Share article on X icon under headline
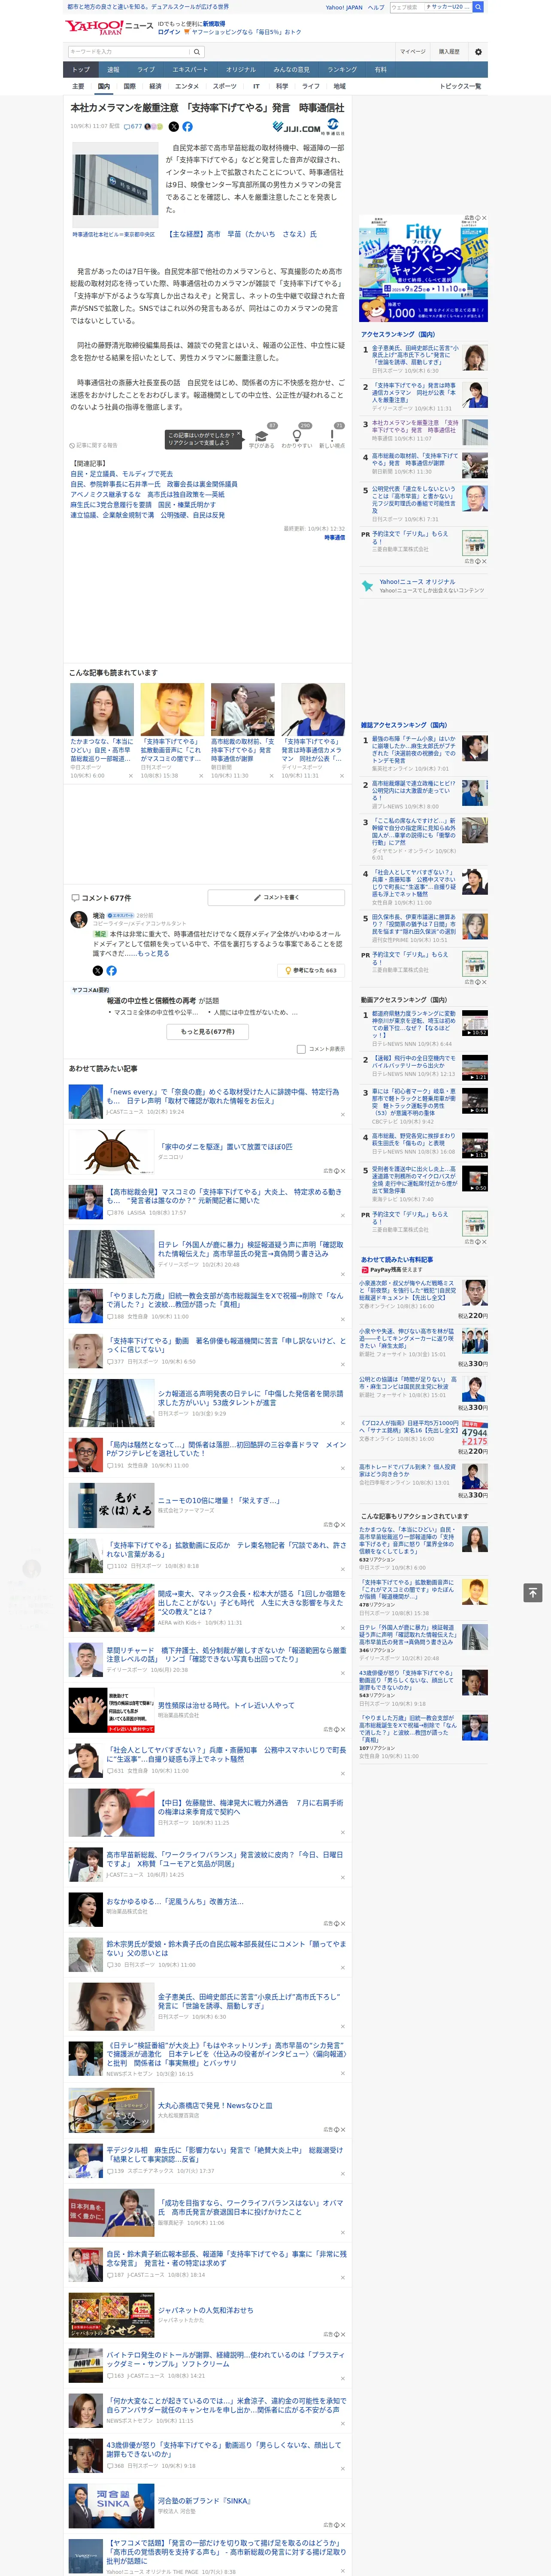 pyautogui.click(x=173, y=127)
